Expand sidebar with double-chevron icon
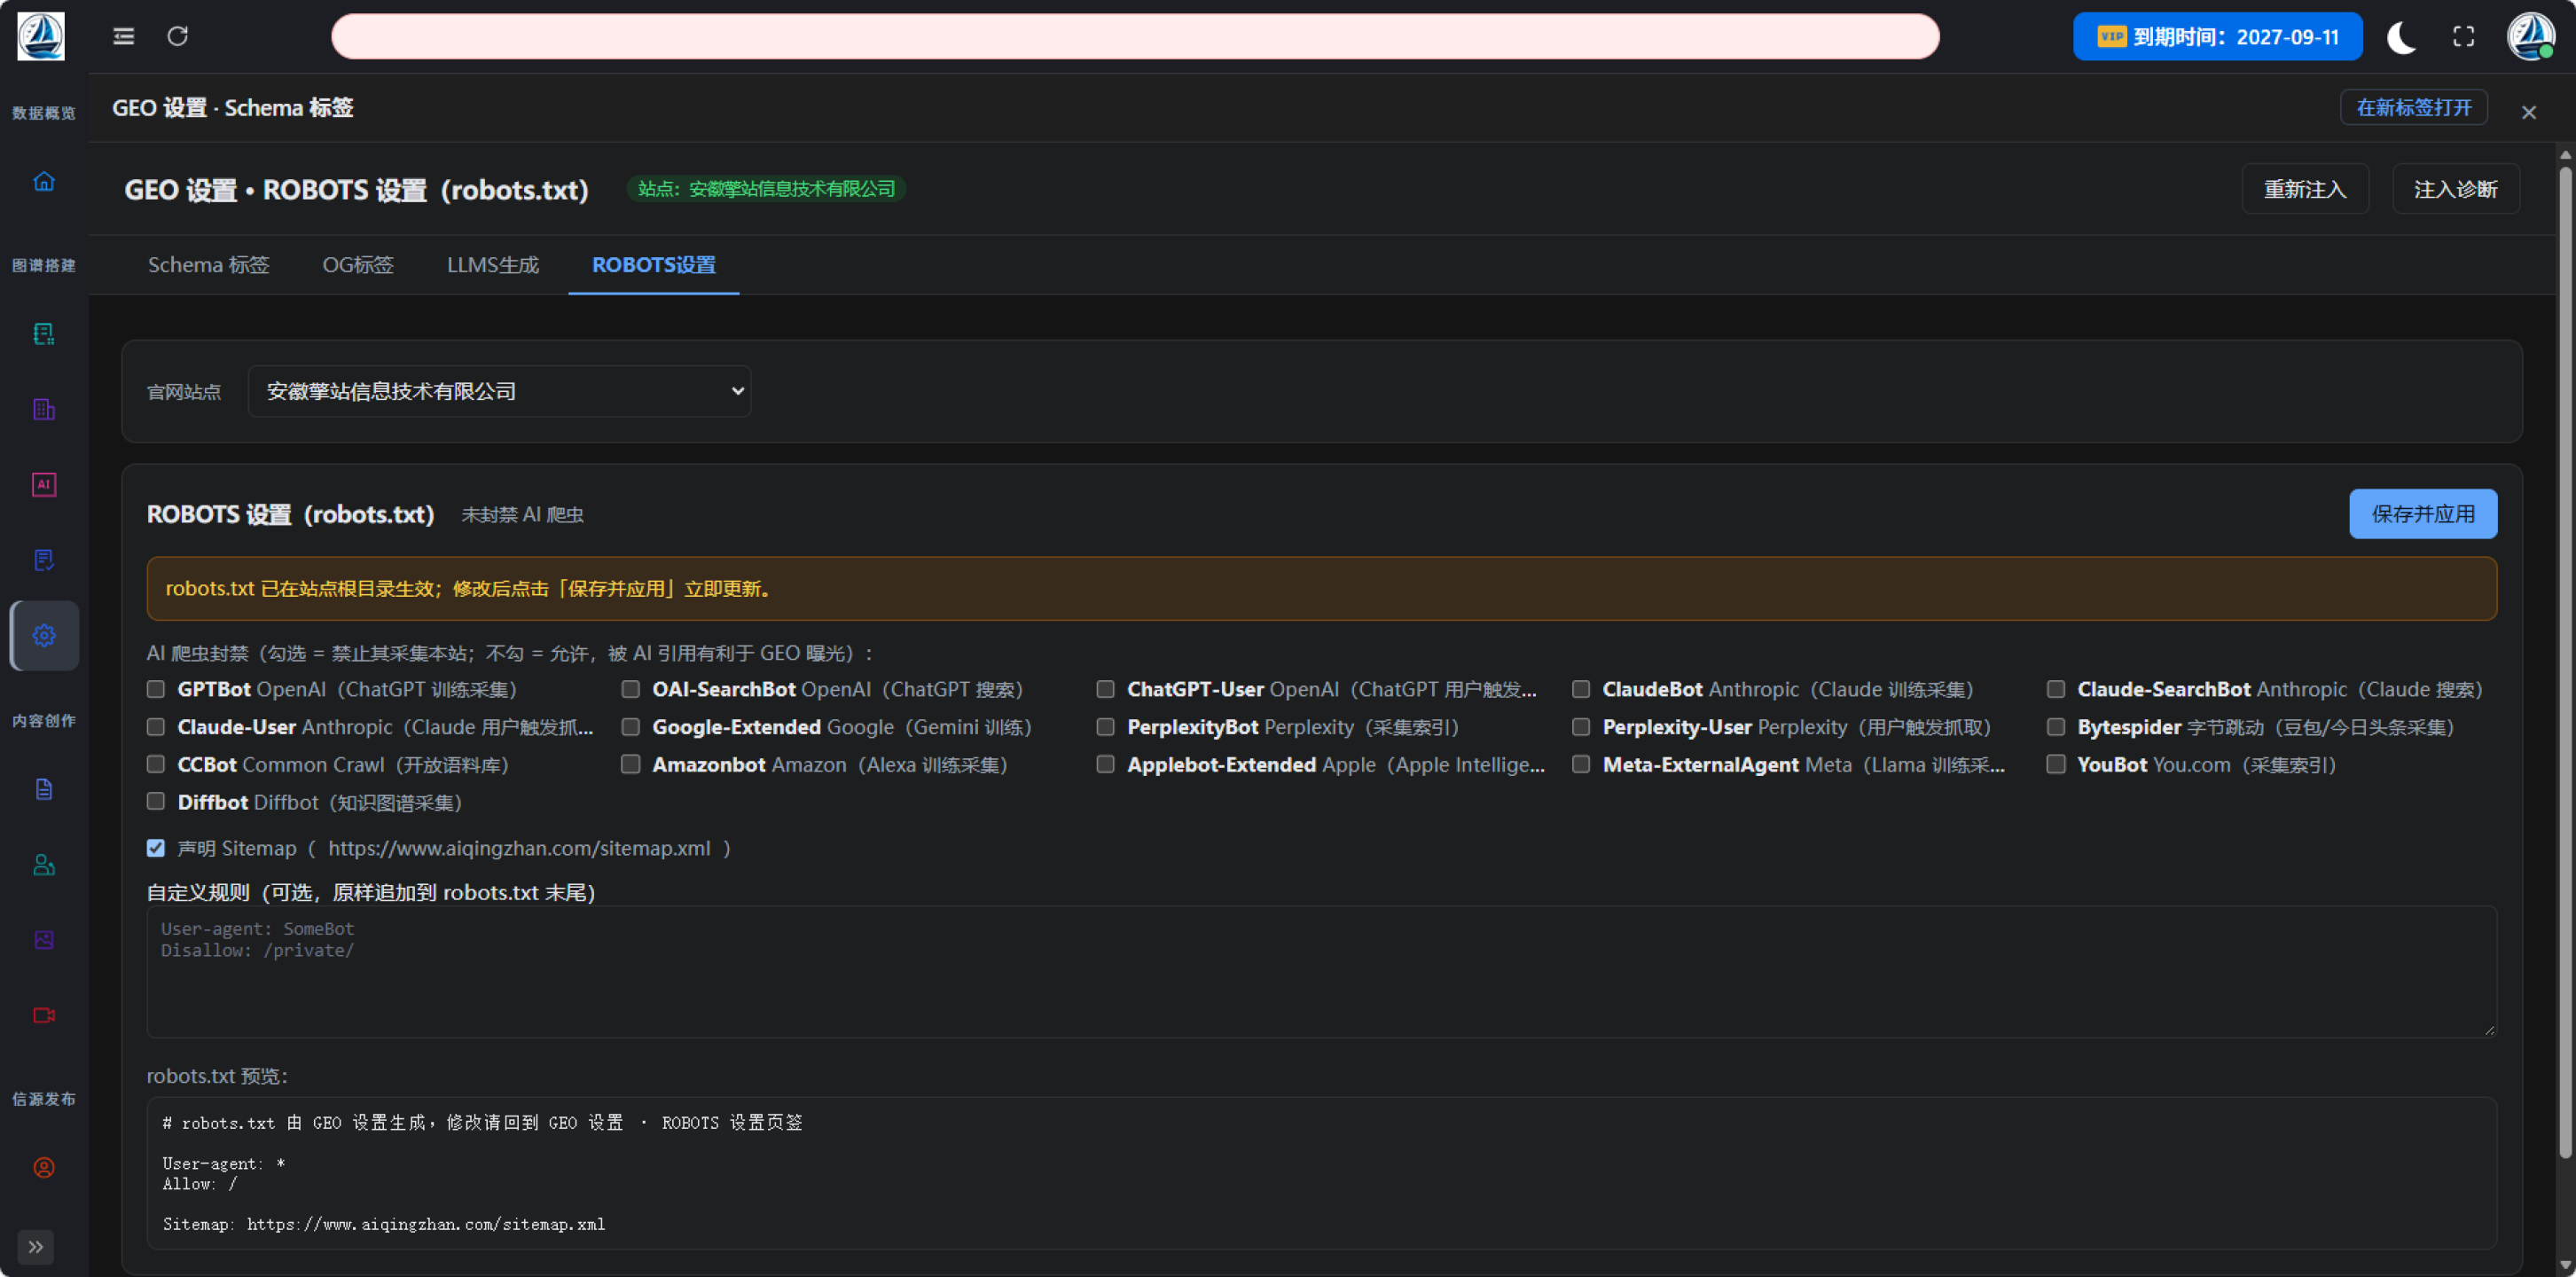 pyautogui.click(x=36, y=1247)
